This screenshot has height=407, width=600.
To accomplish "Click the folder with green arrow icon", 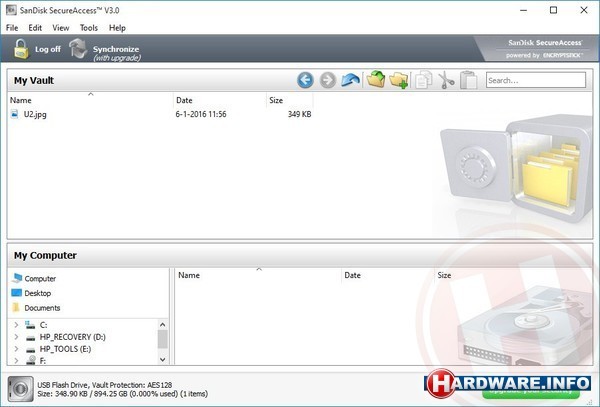I will (x=376, y=80).
